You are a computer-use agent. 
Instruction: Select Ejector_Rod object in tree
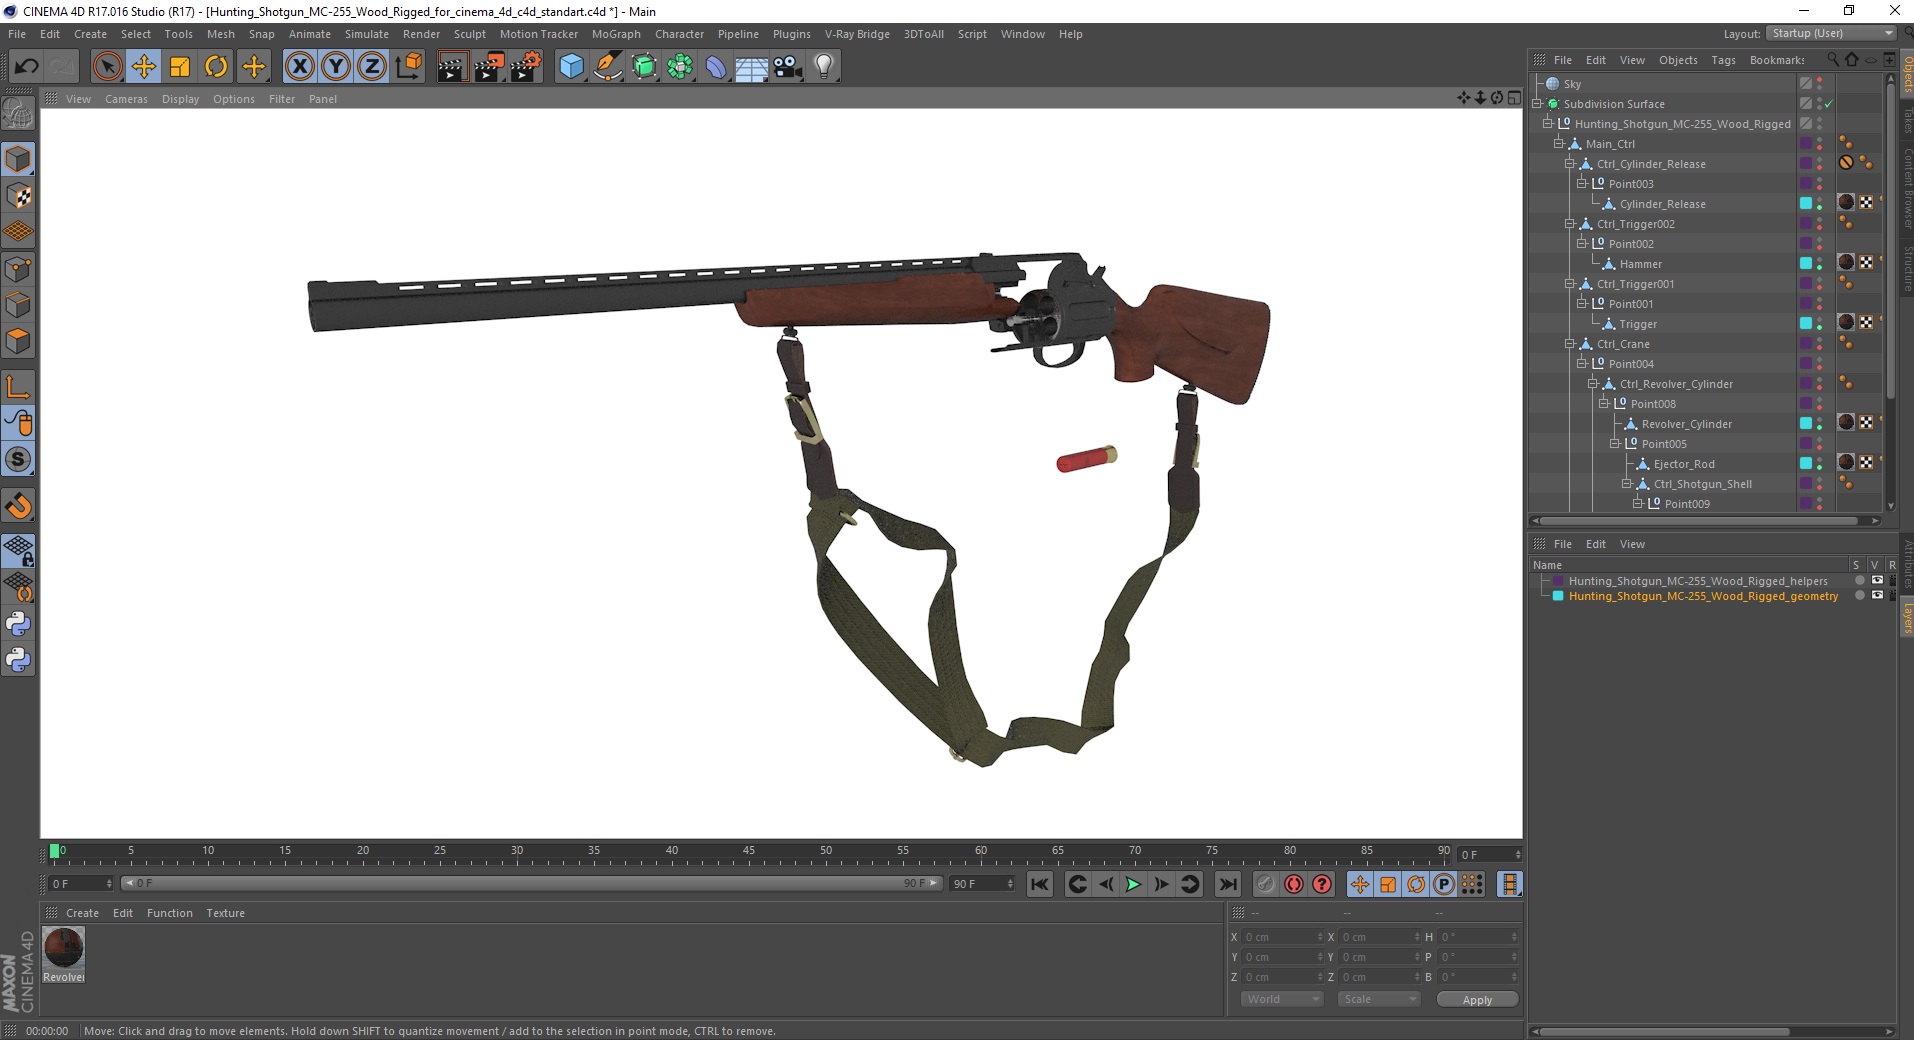click(1683, 463)
